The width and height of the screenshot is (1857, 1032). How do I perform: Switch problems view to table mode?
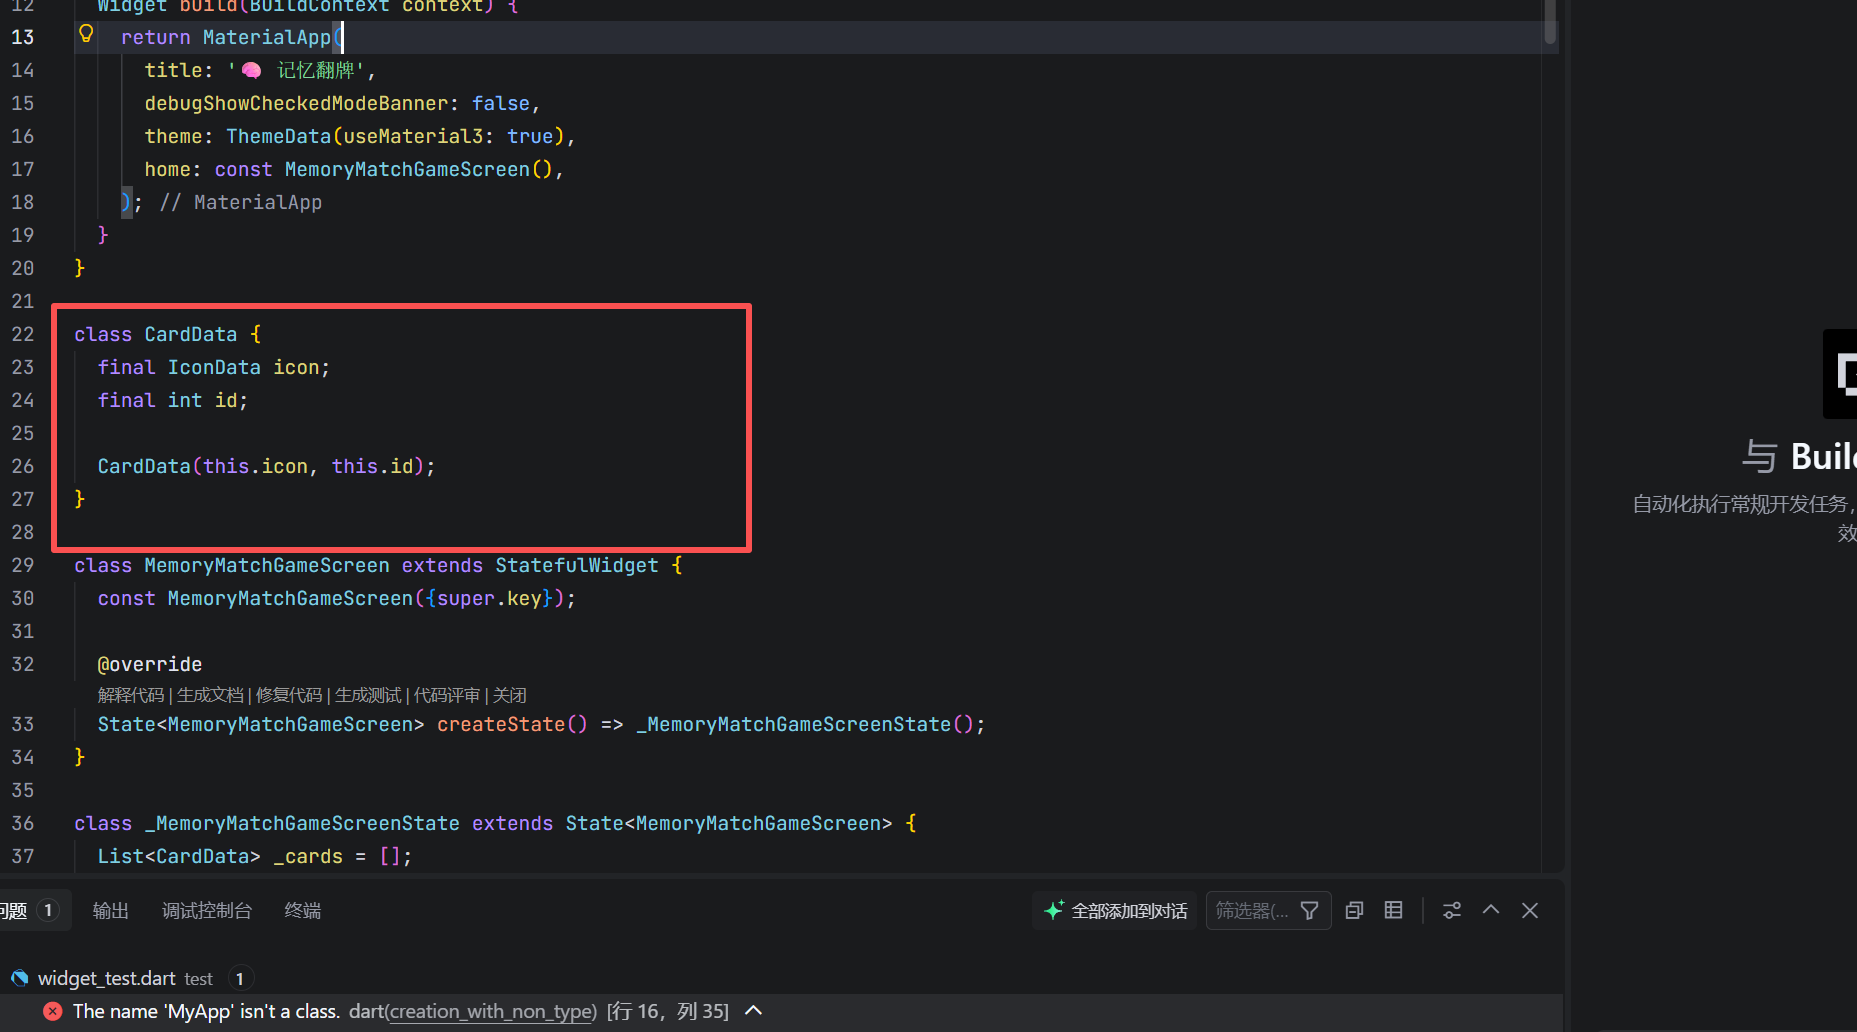pyautogui.click(x=1393, y=910)
